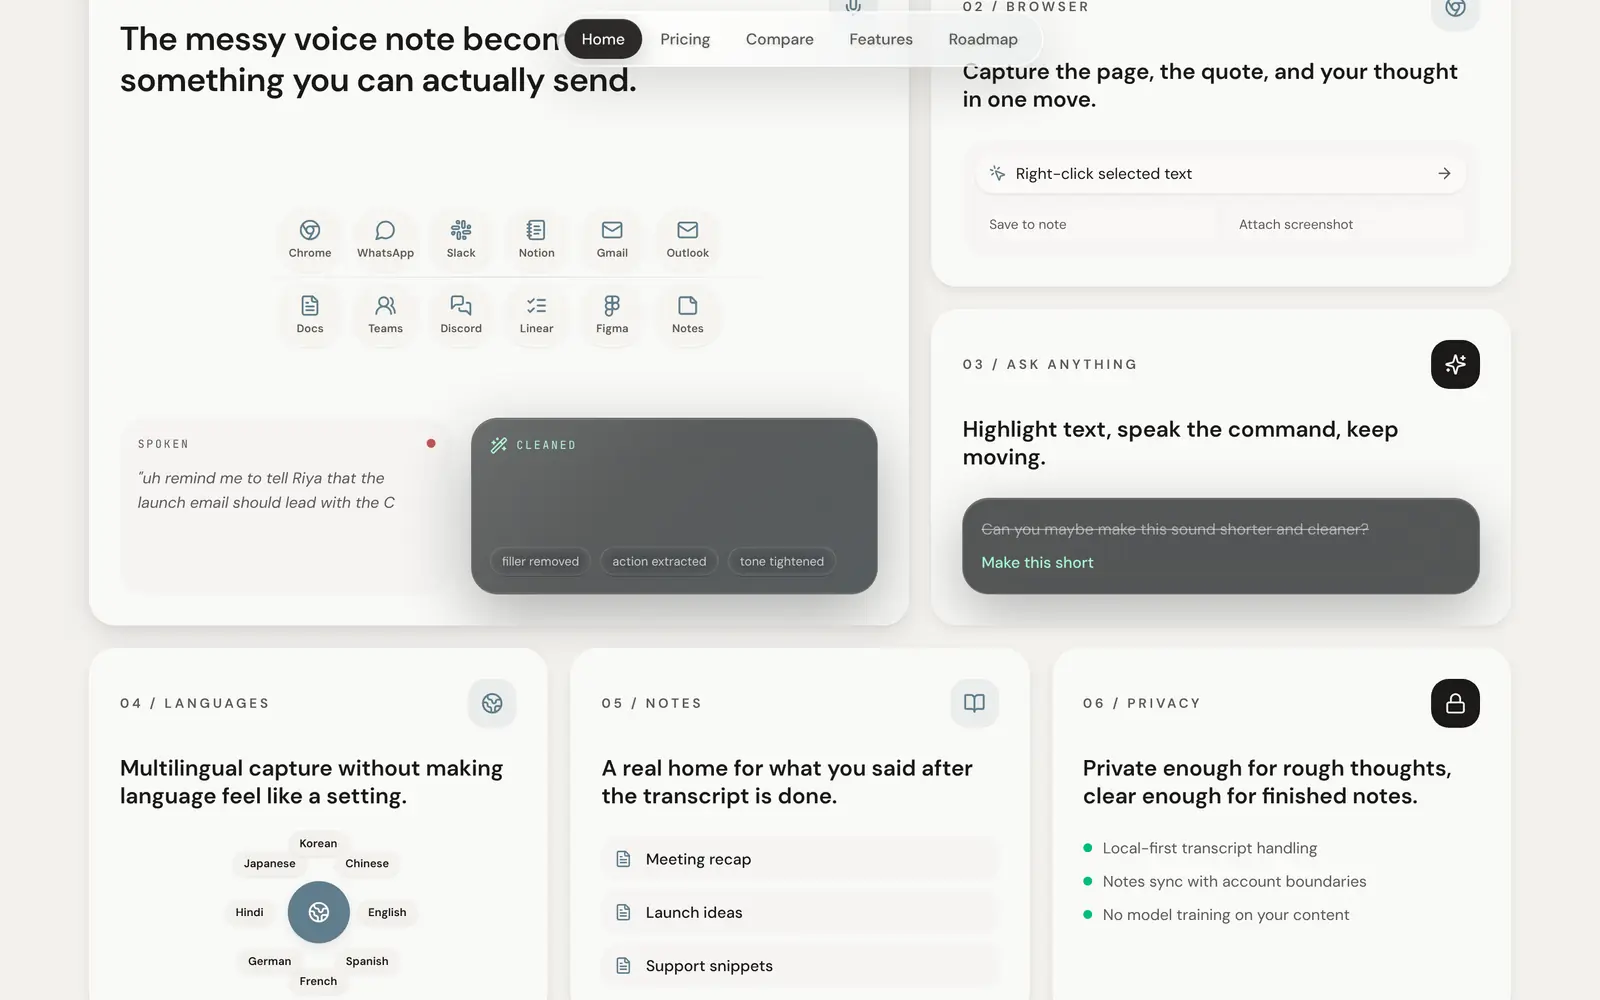
Task: Click the Chrome app icon
Action: point(310,230)
